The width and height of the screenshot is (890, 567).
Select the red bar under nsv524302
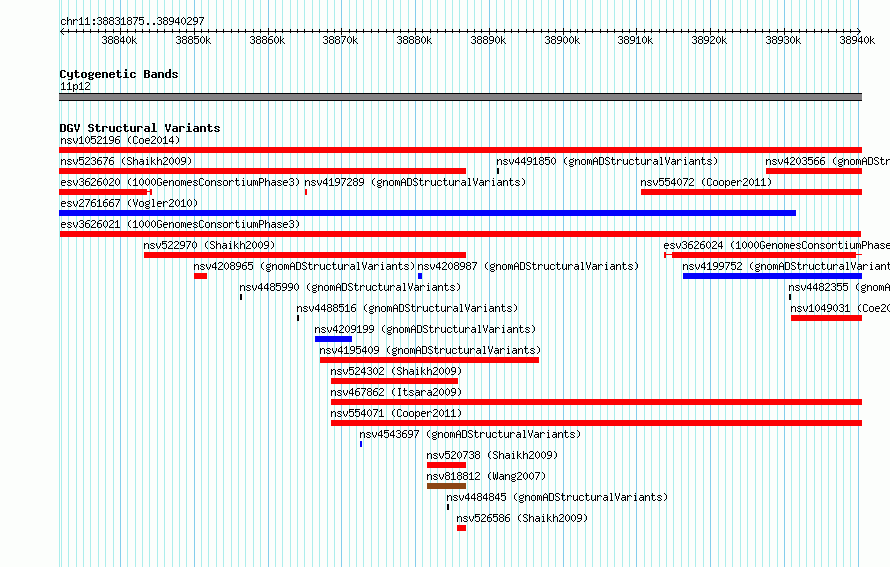click(x=394, y=381)
